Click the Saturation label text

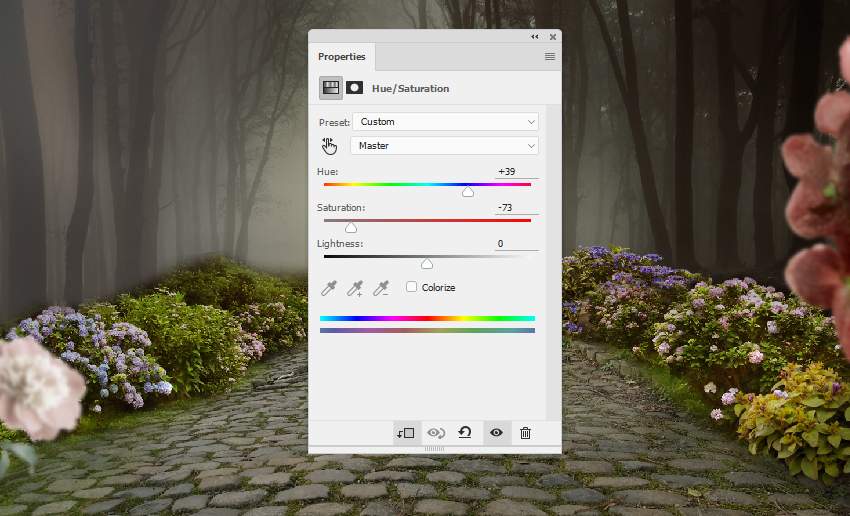pyautogui.click(x=341, y=208)
